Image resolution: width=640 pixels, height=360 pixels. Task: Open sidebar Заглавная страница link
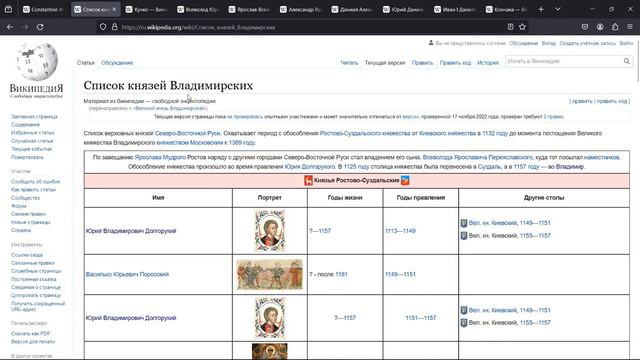click(34, 117)
